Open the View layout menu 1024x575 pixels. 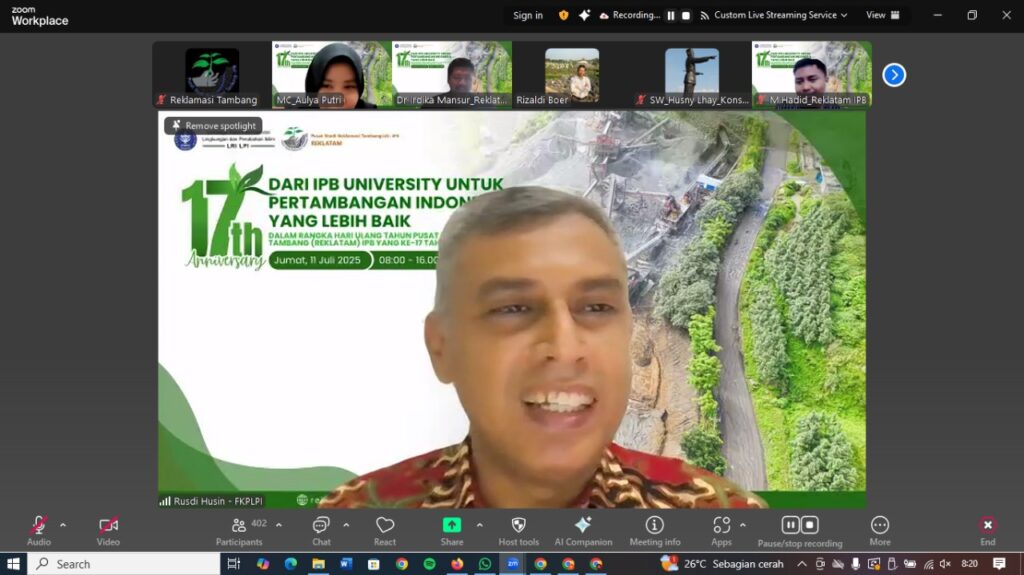882,15
